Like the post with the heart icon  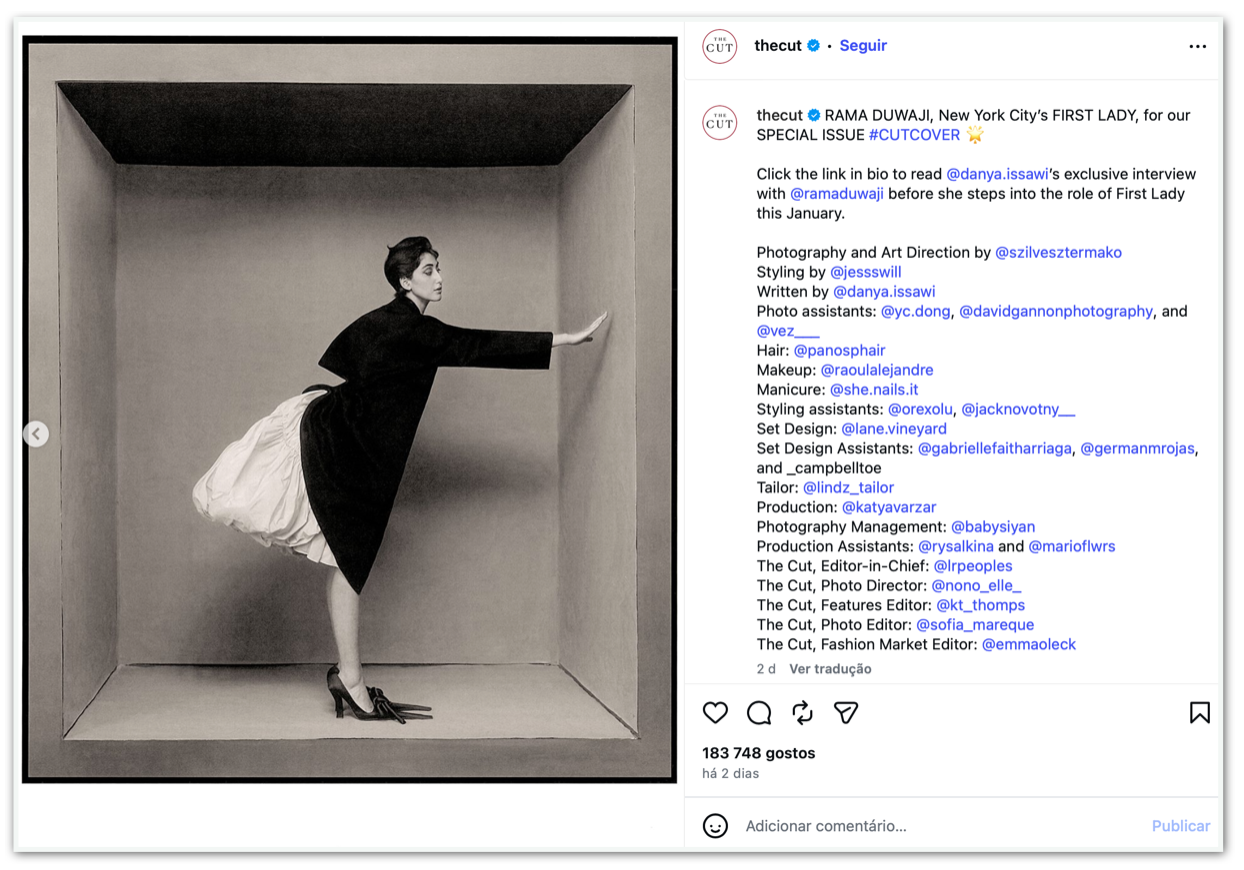[x=715, y=712]
